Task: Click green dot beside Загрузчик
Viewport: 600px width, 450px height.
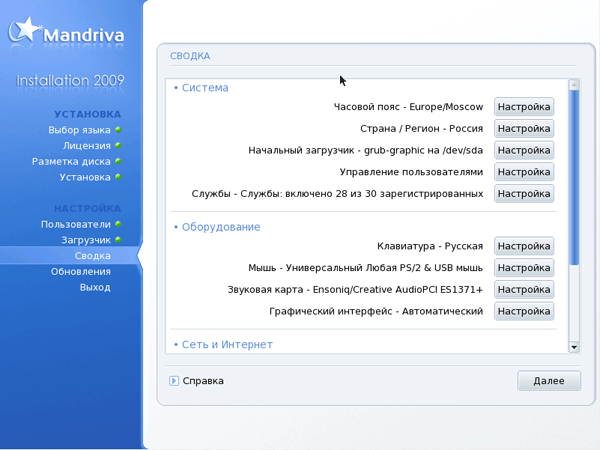Action: [x=118, y=240]
